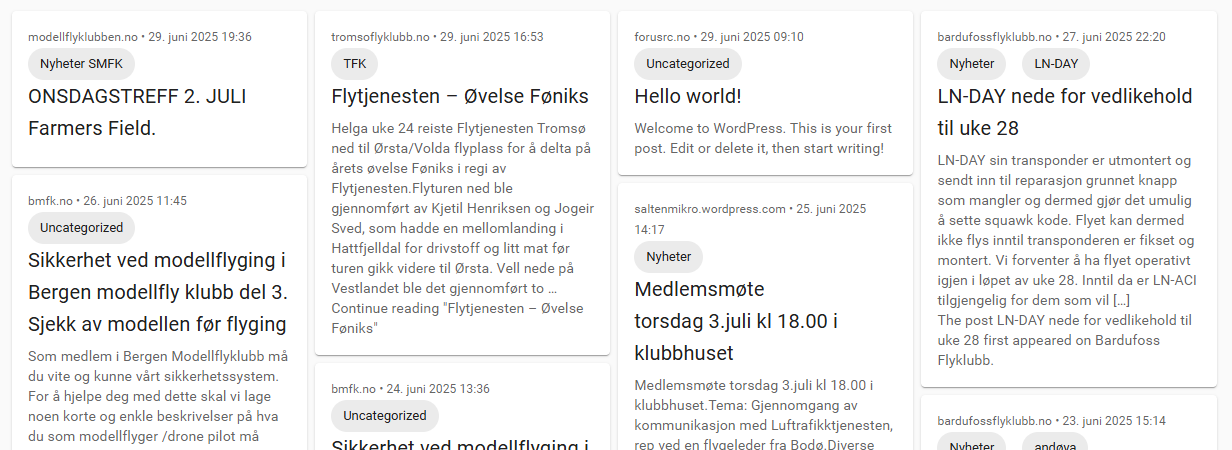
Task: Open Sikkerhet ved modellflyging del 3 post
Action: [158, 292]
